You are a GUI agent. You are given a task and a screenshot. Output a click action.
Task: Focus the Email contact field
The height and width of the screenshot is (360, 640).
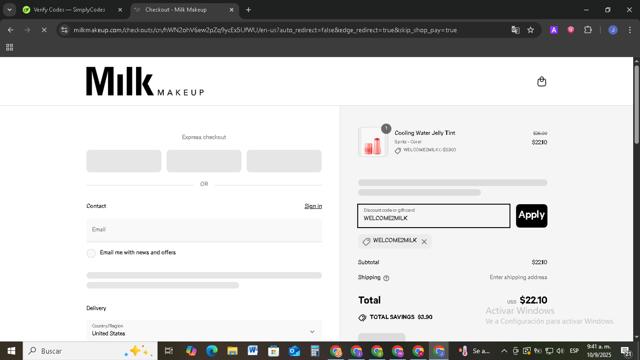[204, 230]
